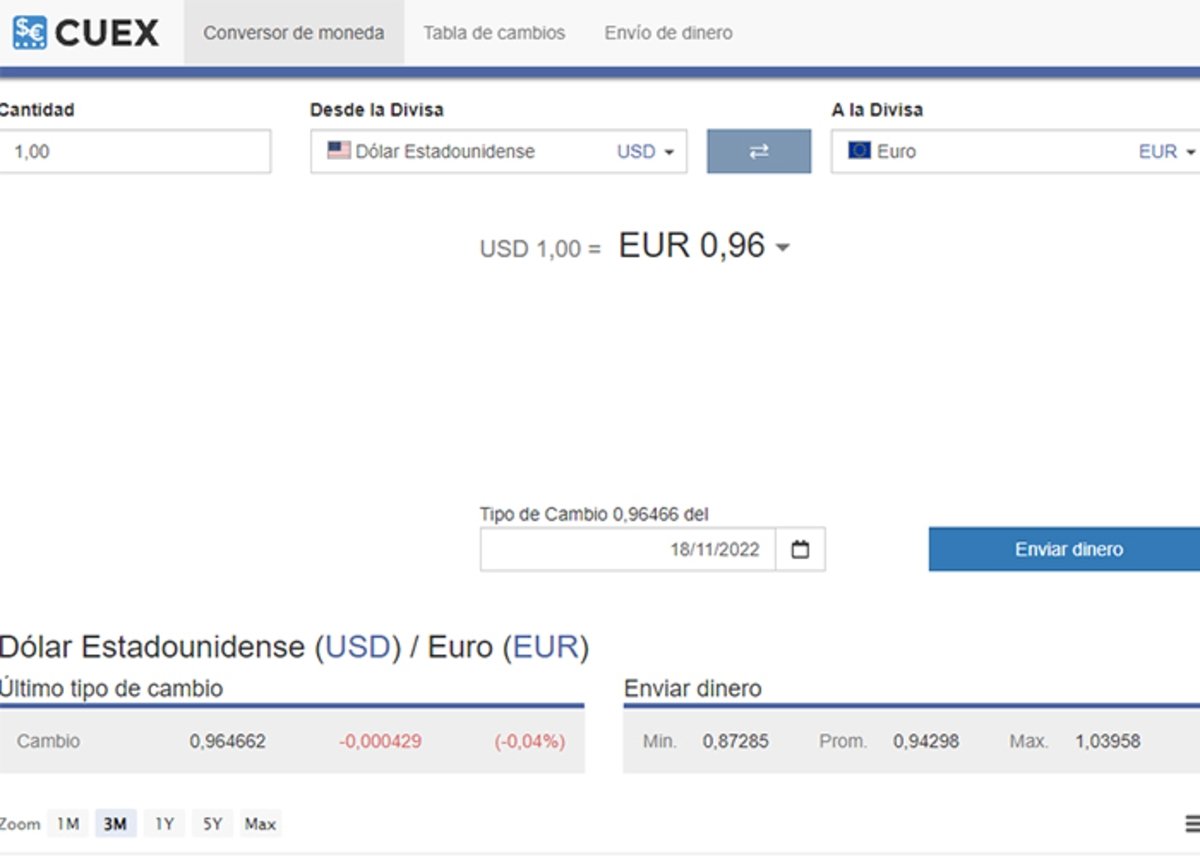
Task: Click the US flag in the source currency field
Action: pyautogui.click(x=339, y=151)
